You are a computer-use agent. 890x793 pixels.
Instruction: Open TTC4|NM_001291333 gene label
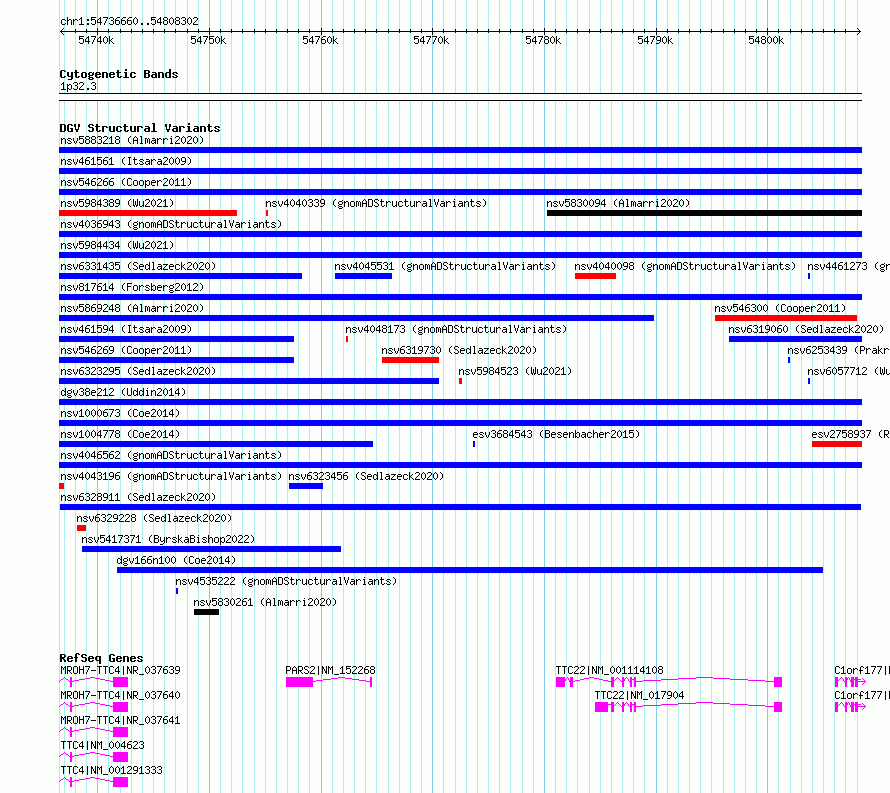pyautogui.click(x=111, y=770)
